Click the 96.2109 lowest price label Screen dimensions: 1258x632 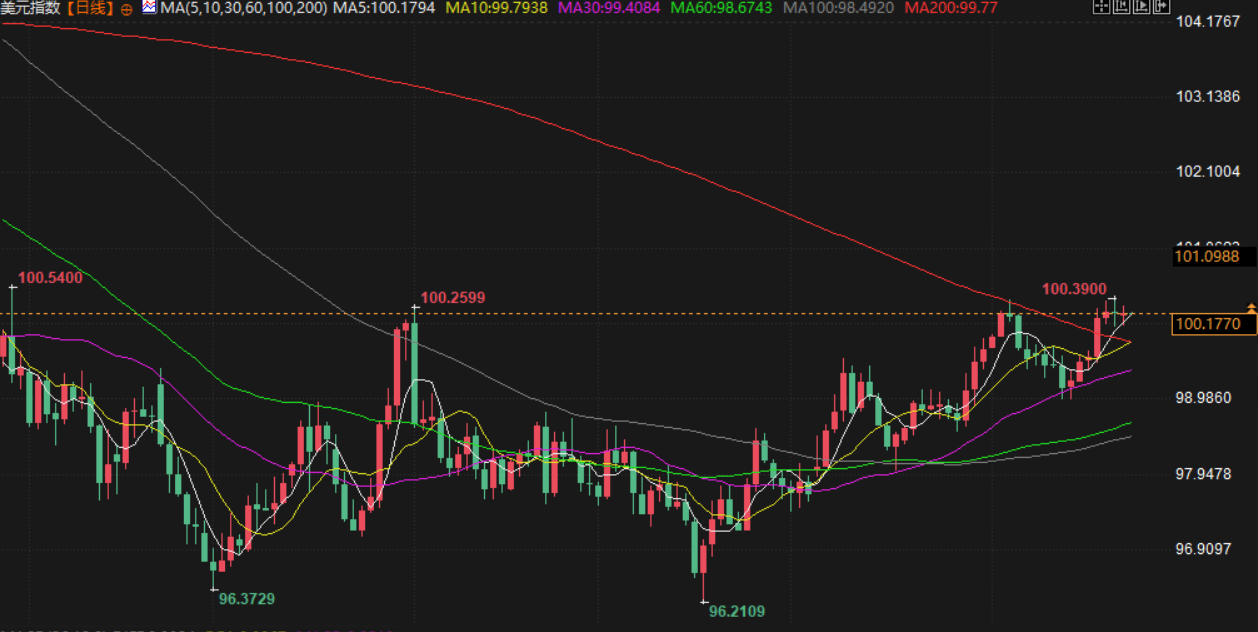736,610
